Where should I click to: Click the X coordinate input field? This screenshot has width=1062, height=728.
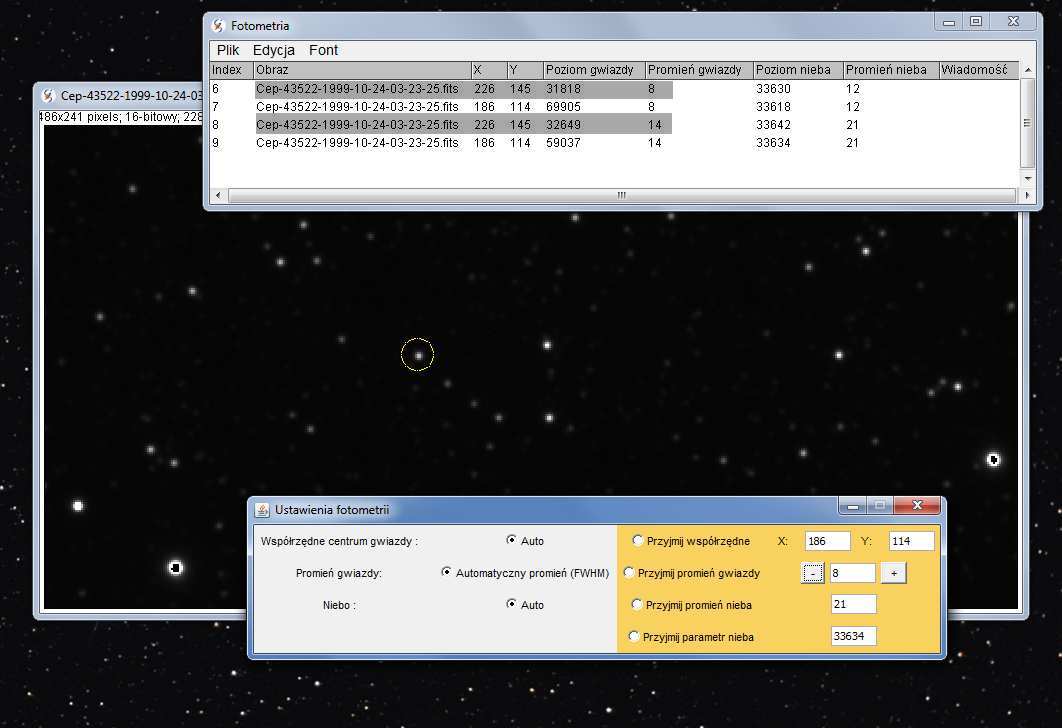point(827,541)
